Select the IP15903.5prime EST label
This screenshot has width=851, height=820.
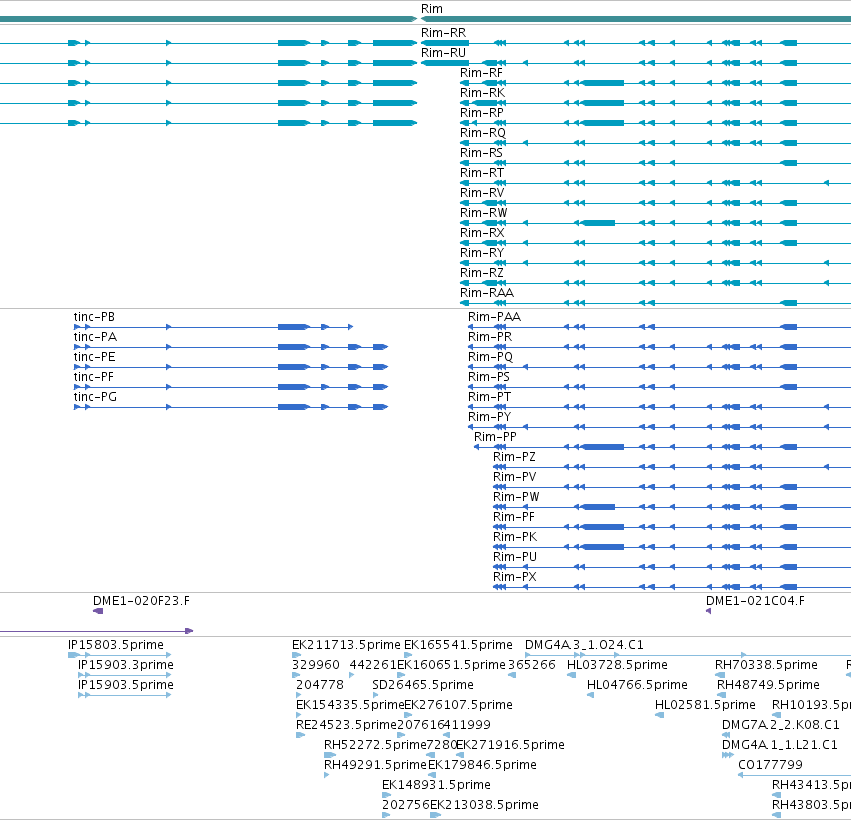coord(126,685)
